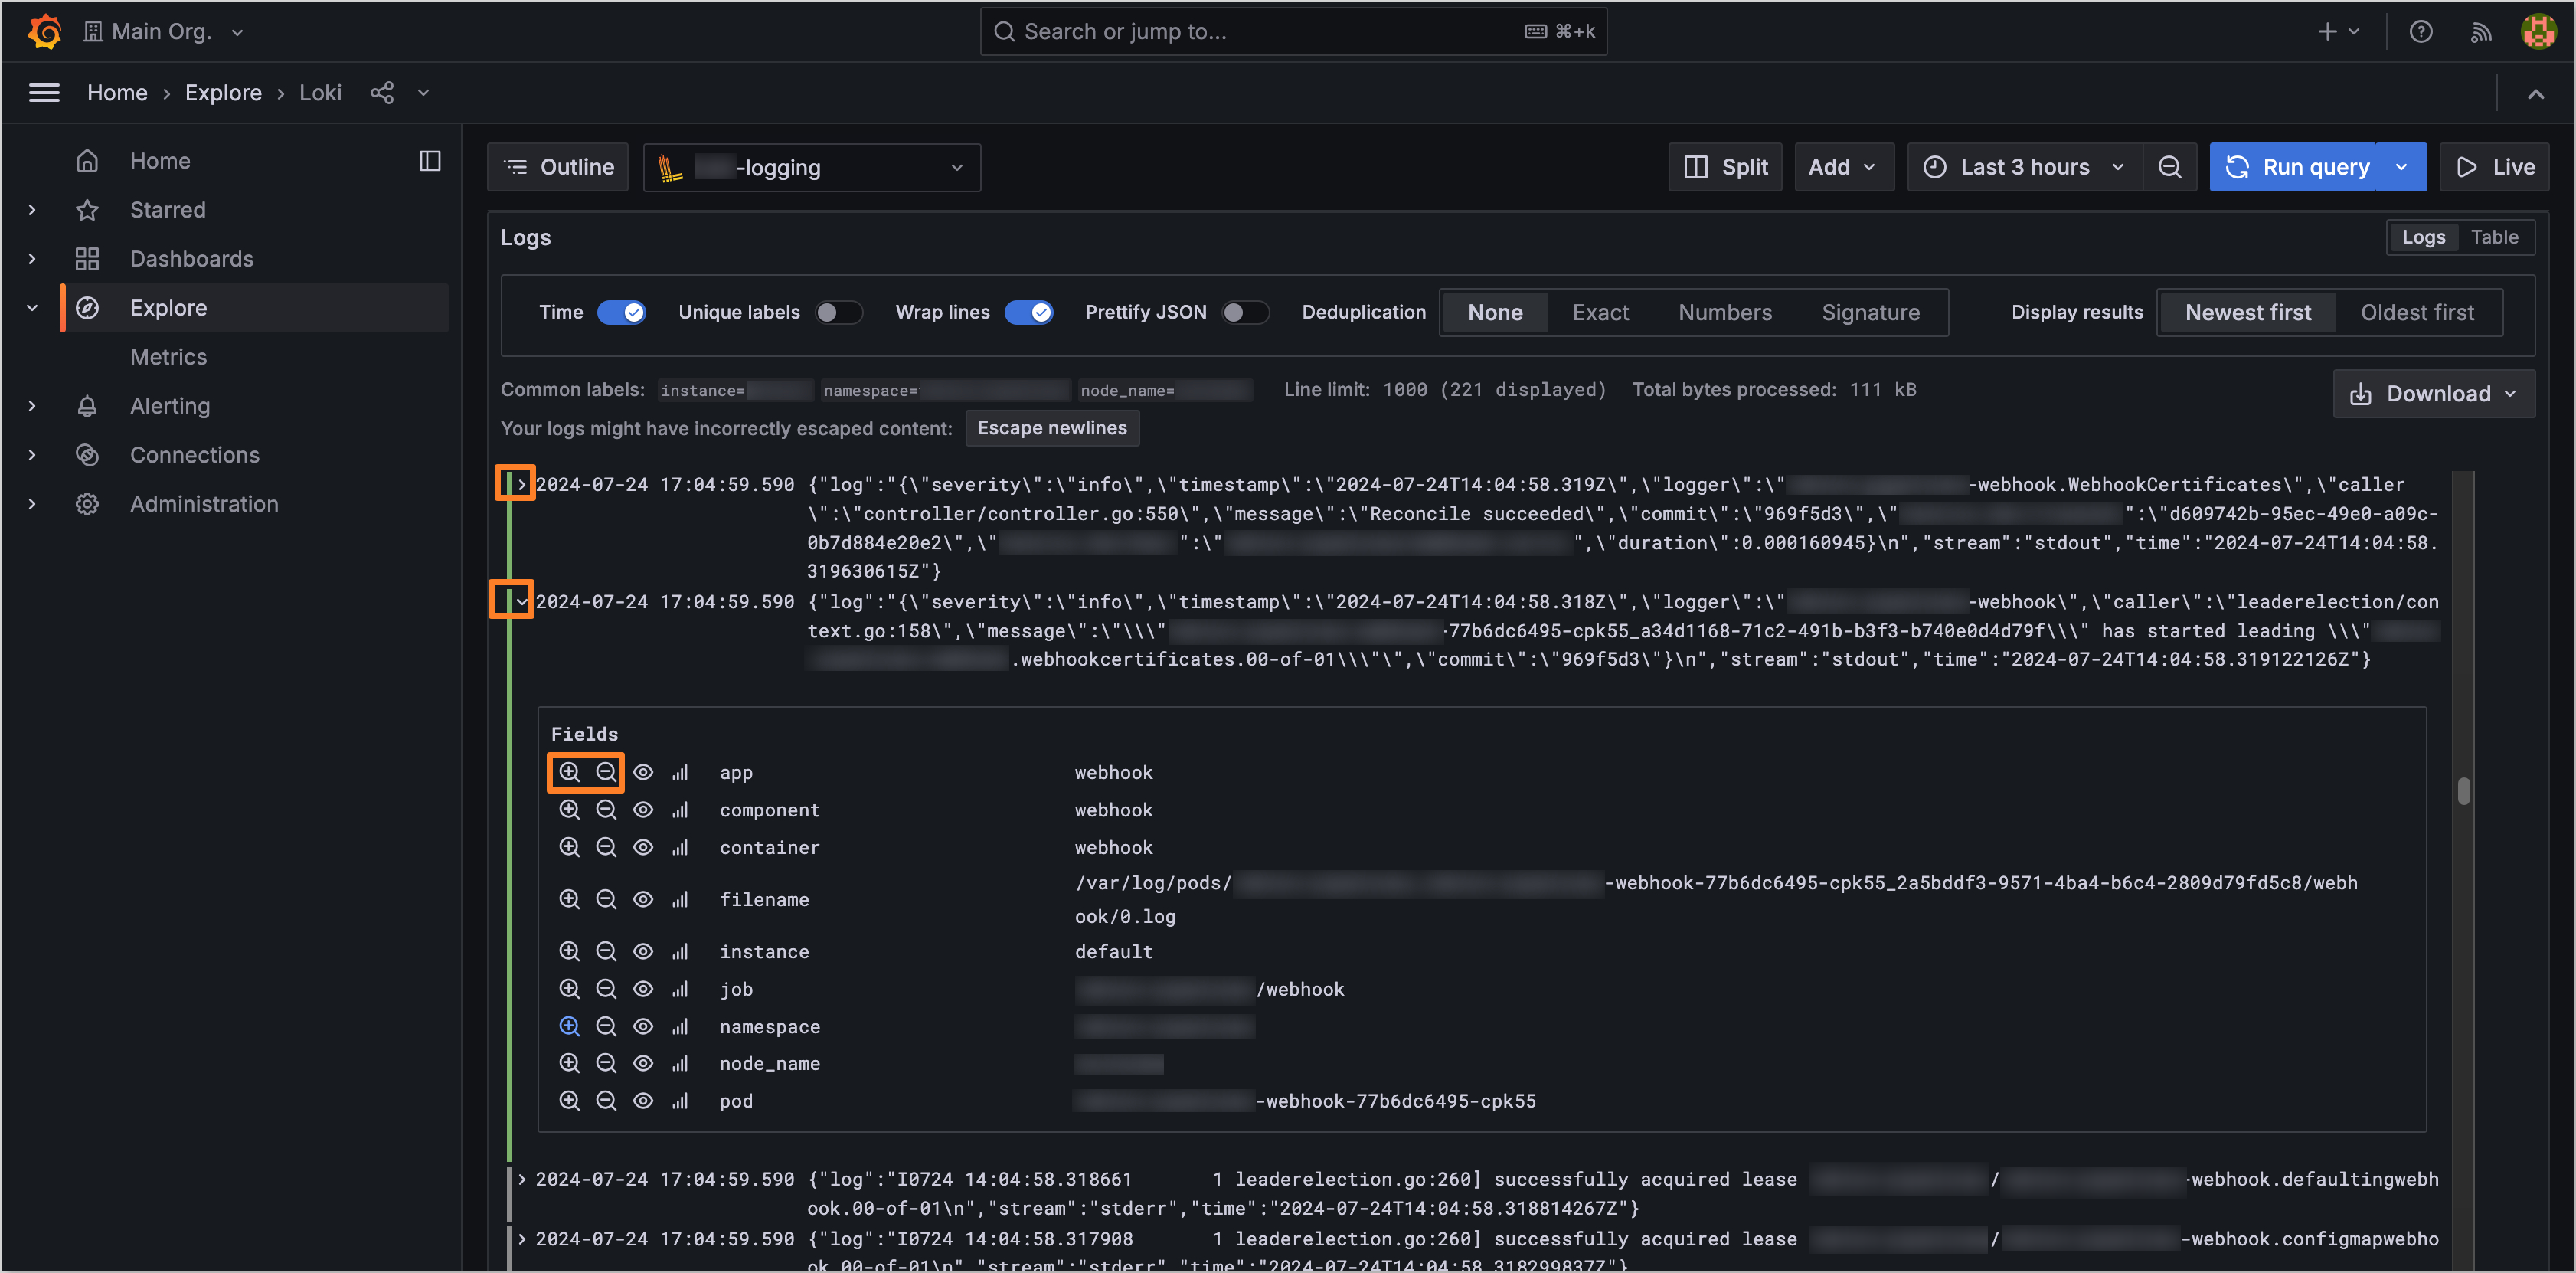Toggle the Prettify JSON switch
2576x1273 pixels.
(x=1241, y=310)
